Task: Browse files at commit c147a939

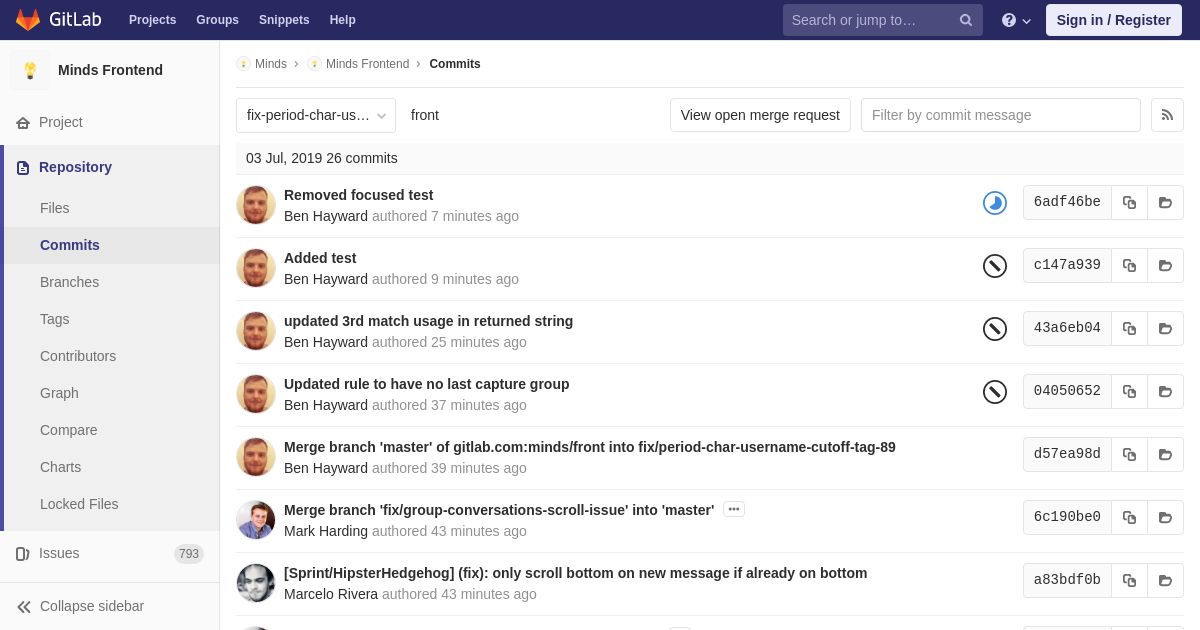Action: click(x=1165, y=265)
